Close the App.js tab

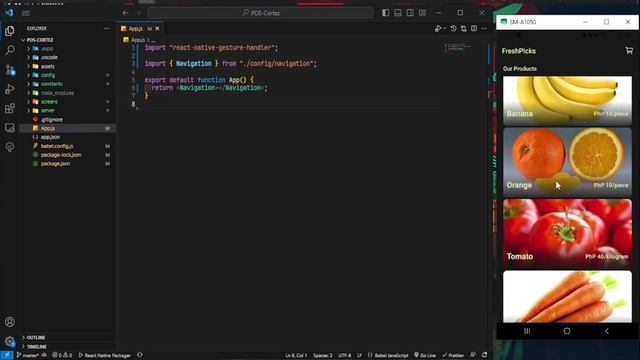click(x=157, y=29)
